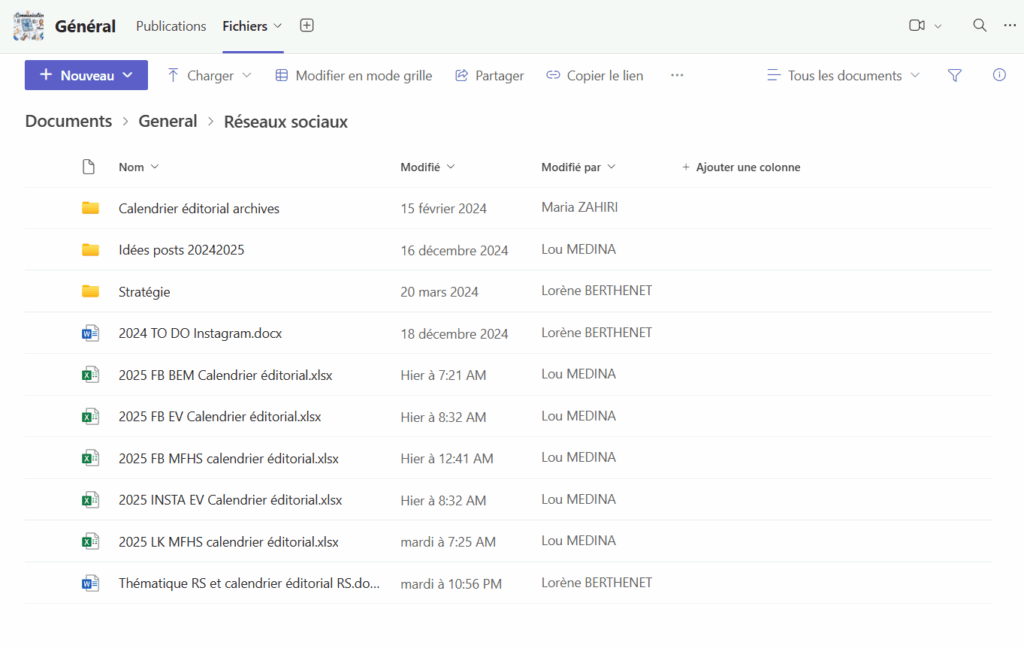Open Thématique RS et calendrier éditorial document
Viewport: 1024px width, 648px height.
click(249, 583)
